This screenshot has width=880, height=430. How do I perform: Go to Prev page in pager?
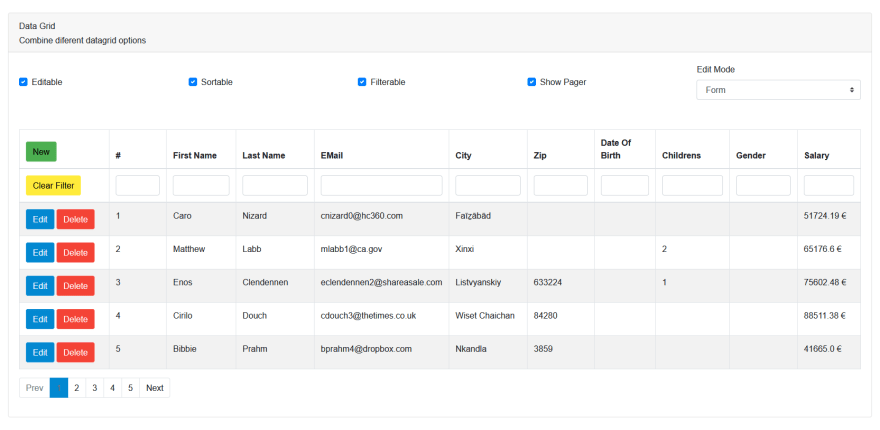(x=35, y=388)
